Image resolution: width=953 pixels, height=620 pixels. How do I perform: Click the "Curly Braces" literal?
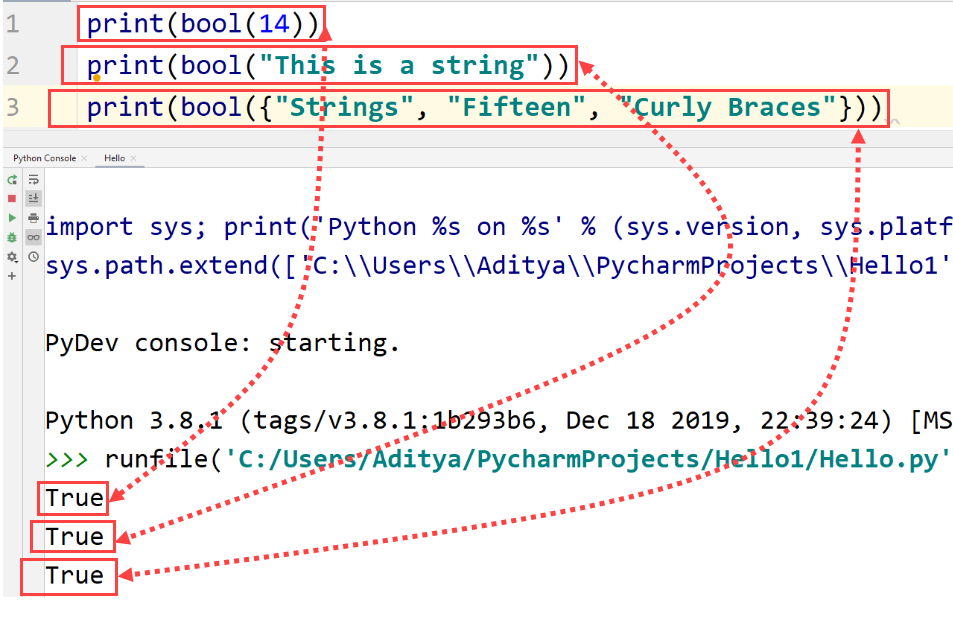tap(728, 107)
